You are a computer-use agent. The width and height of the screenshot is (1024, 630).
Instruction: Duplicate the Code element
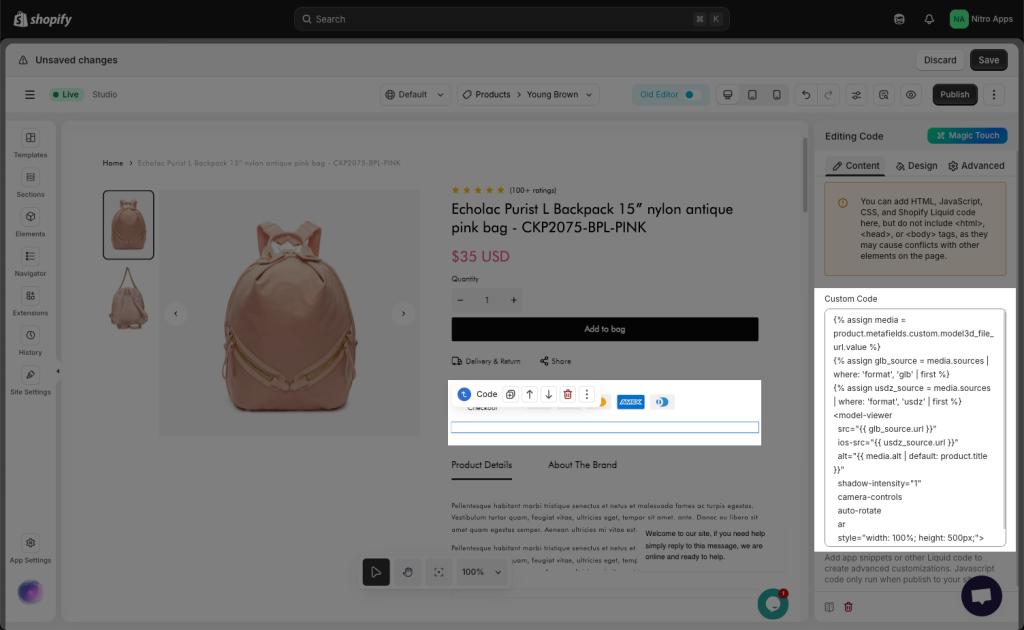click(510, 395)
